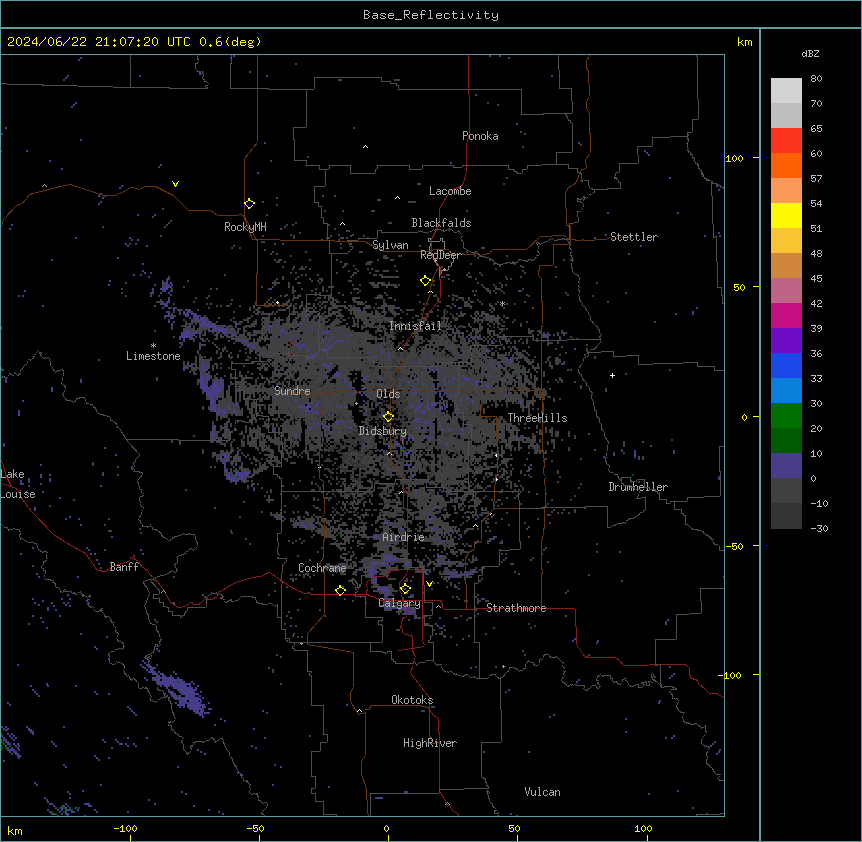The image size is (862, 842).
Task: Select the magenta 42 dBZ color band
Action: coord(786,315)
